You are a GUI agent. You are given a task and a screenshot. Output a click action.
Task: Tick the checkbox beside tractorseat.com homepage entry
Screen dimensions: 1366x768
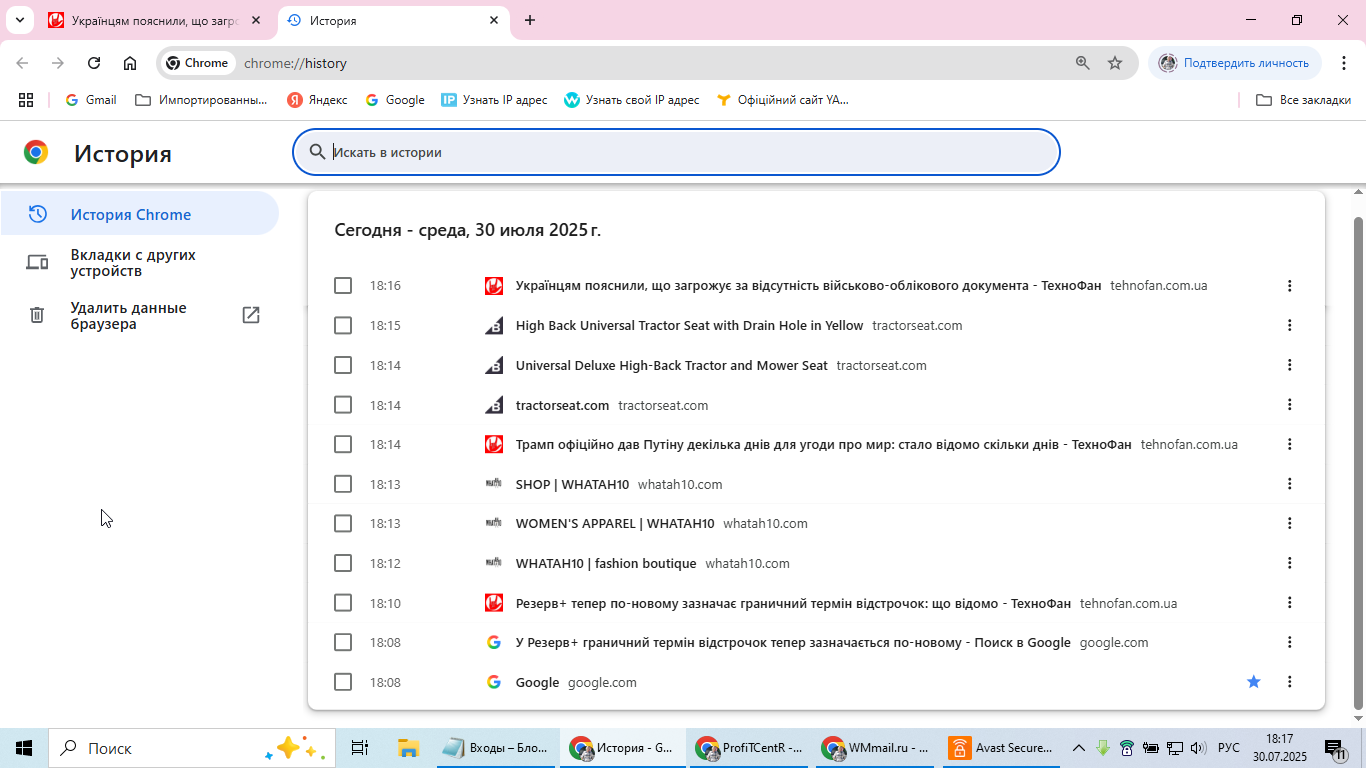point(343,405)
